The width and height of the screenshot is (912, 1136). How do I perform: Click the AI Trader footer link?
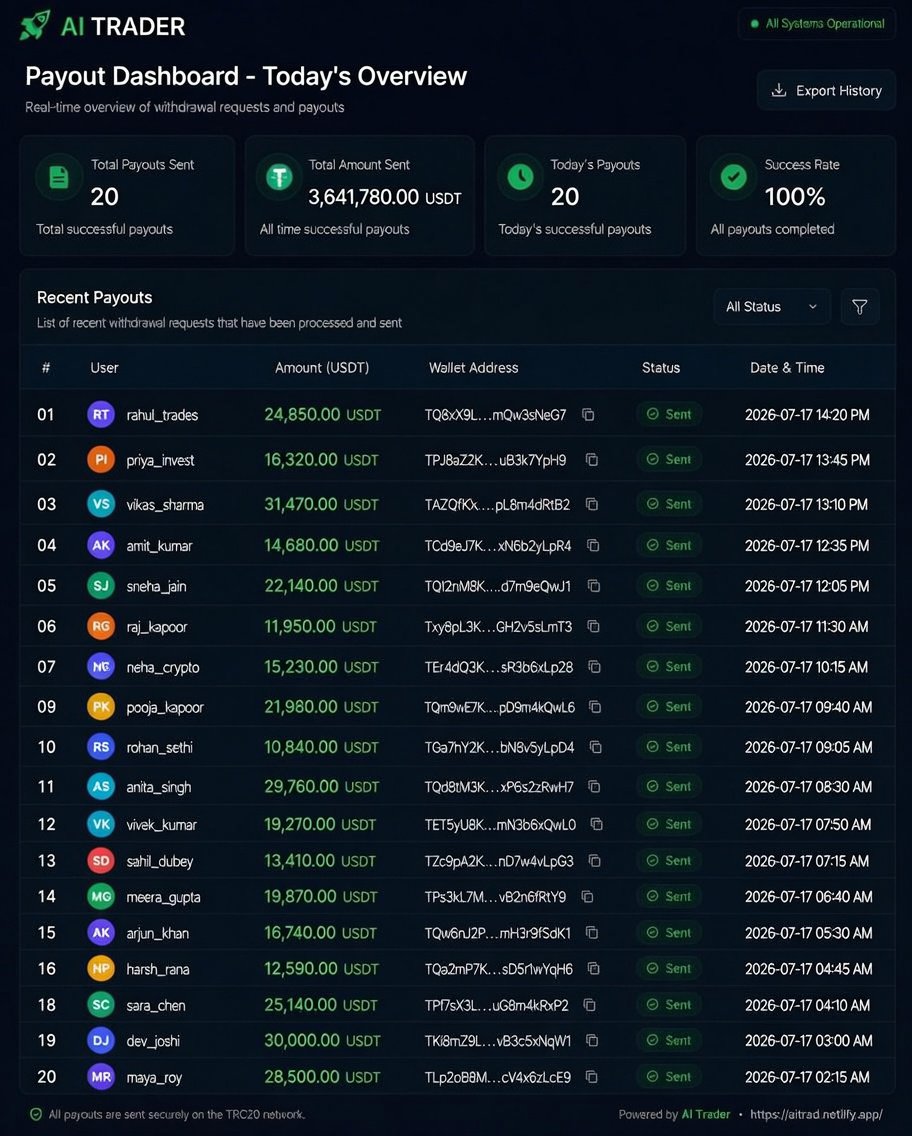coord(706,1114)
